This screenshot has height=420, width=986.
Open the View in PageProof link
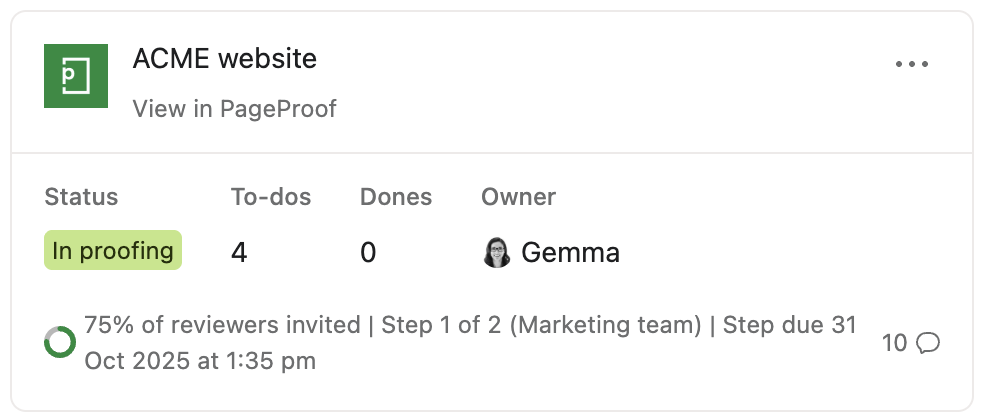point(234,109)
